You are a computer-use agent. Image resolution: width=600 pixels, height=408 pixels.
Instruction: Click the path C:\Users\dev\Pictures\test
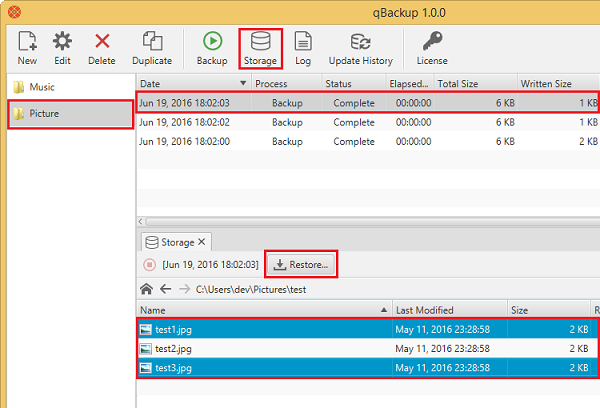point(251,290)
